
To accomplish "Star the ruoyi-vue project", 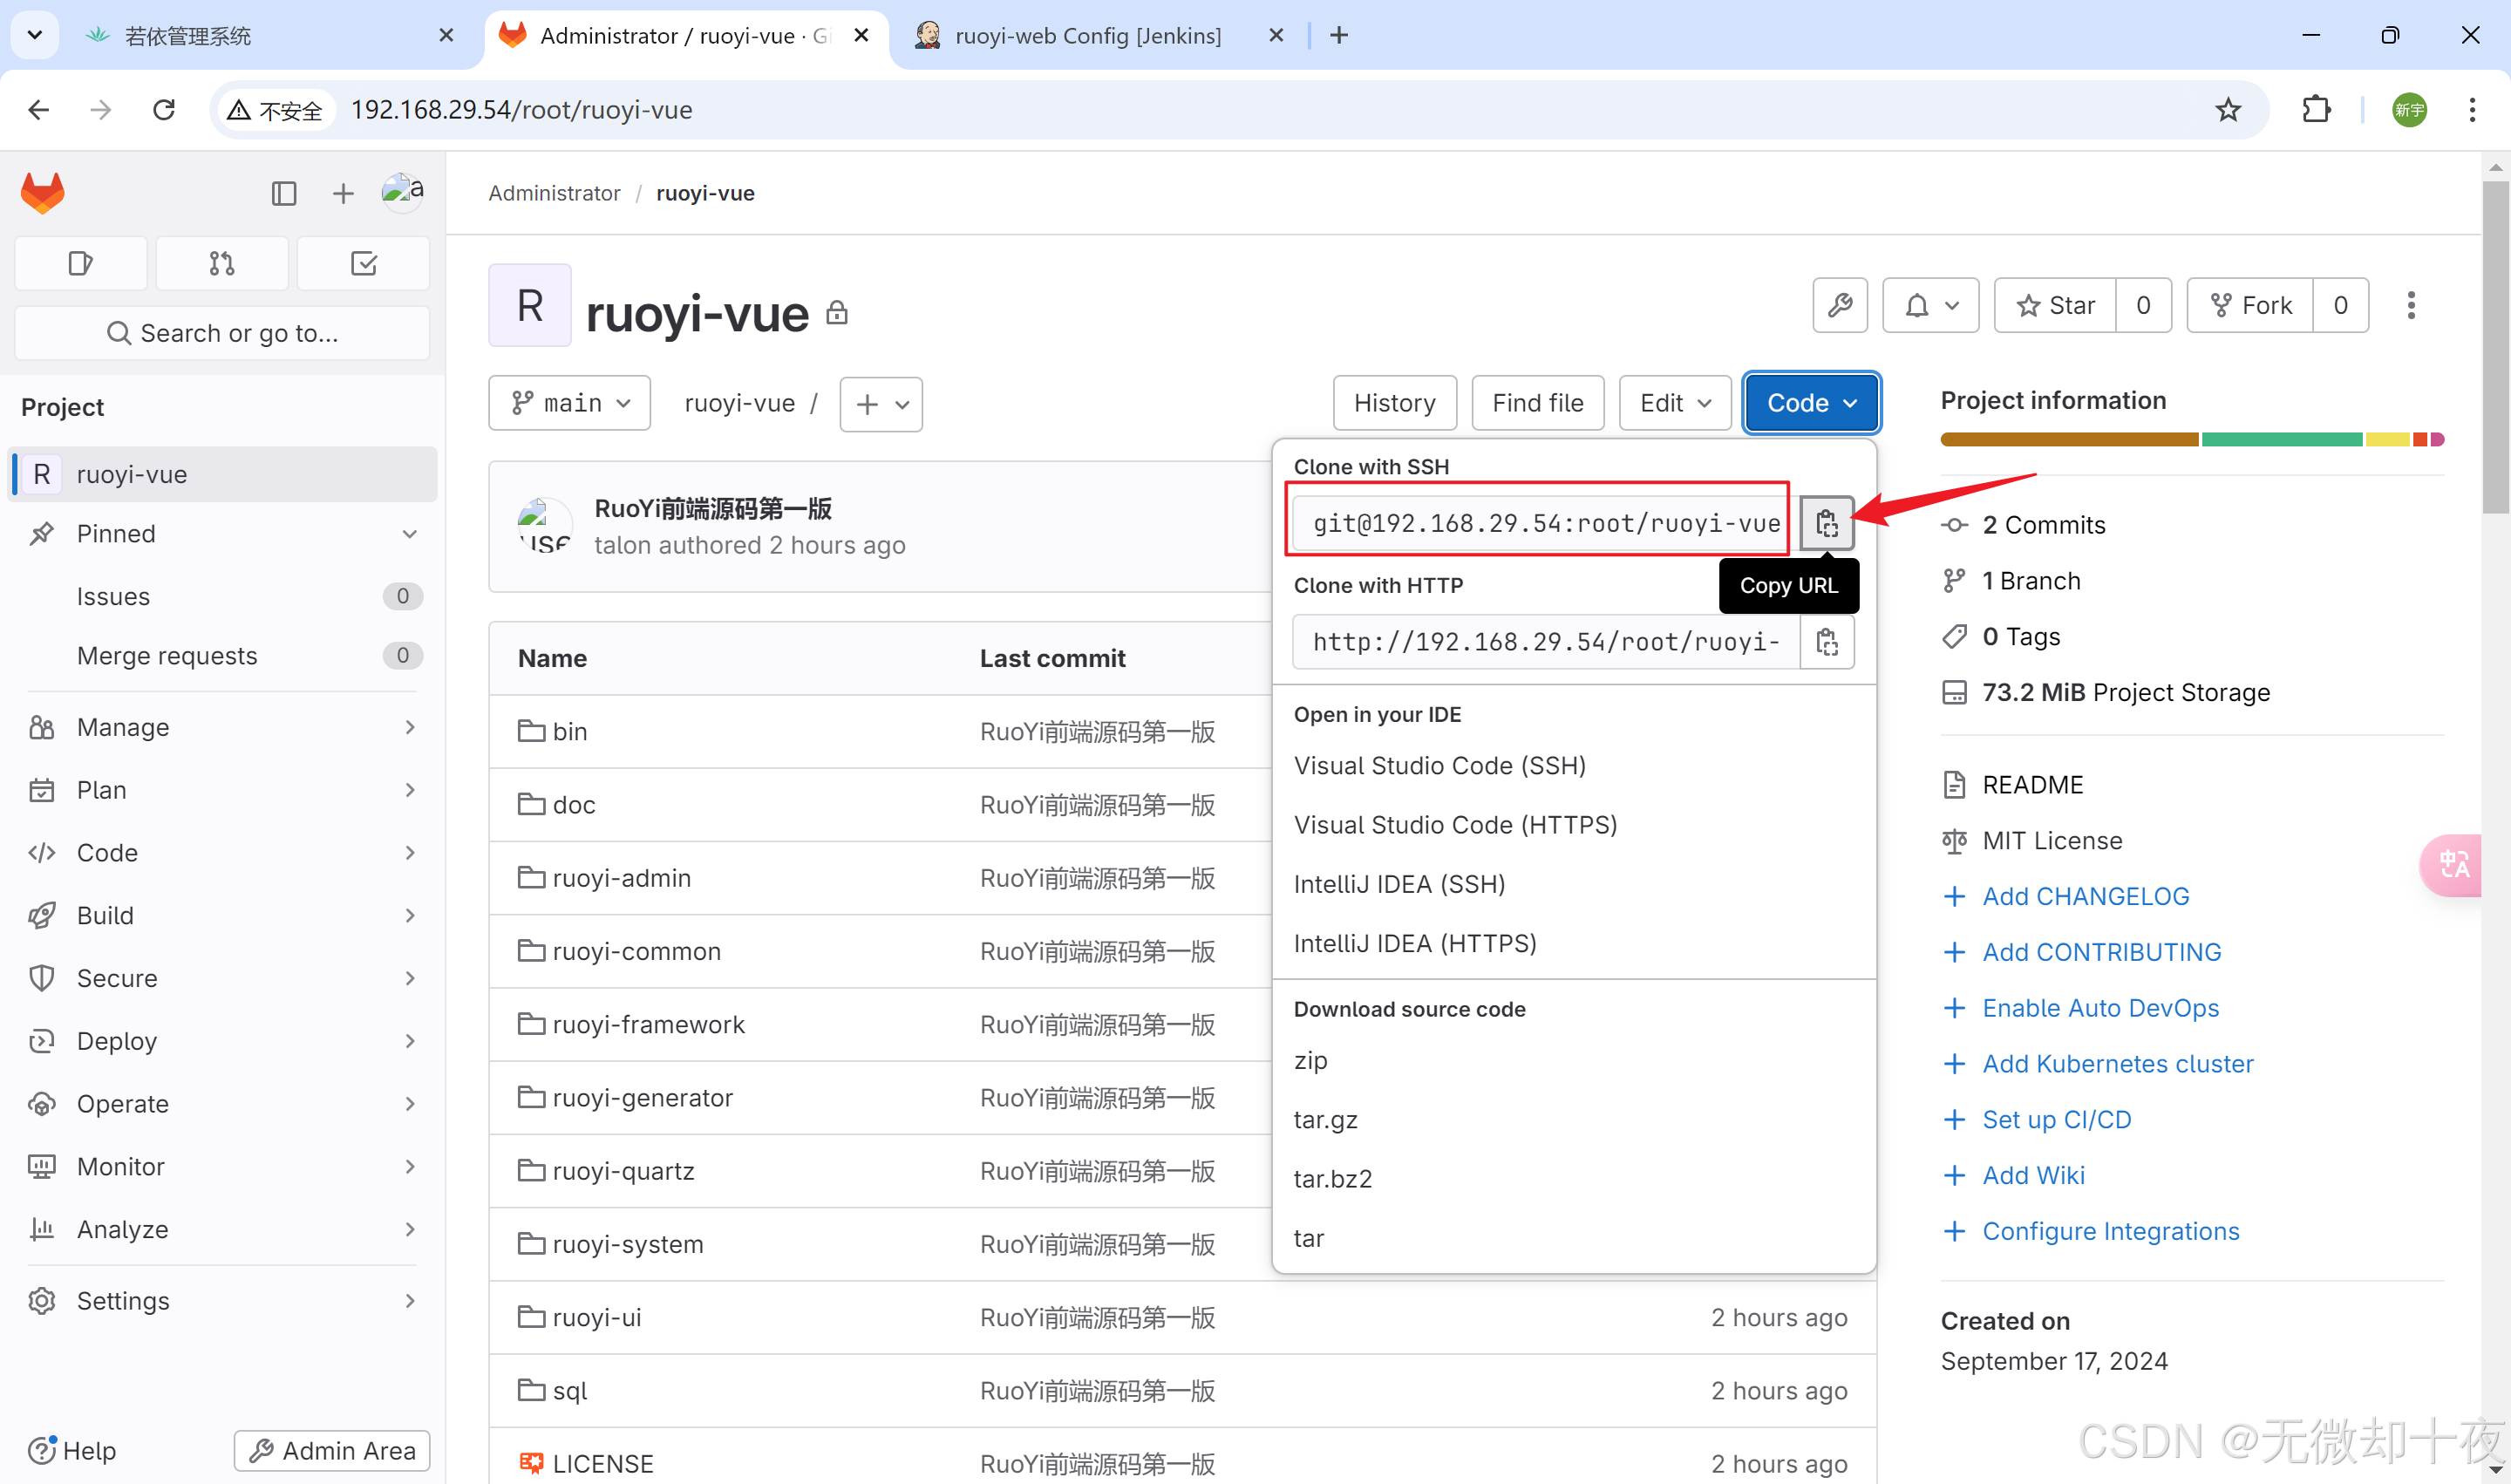I will click(x=2055, y=305).
